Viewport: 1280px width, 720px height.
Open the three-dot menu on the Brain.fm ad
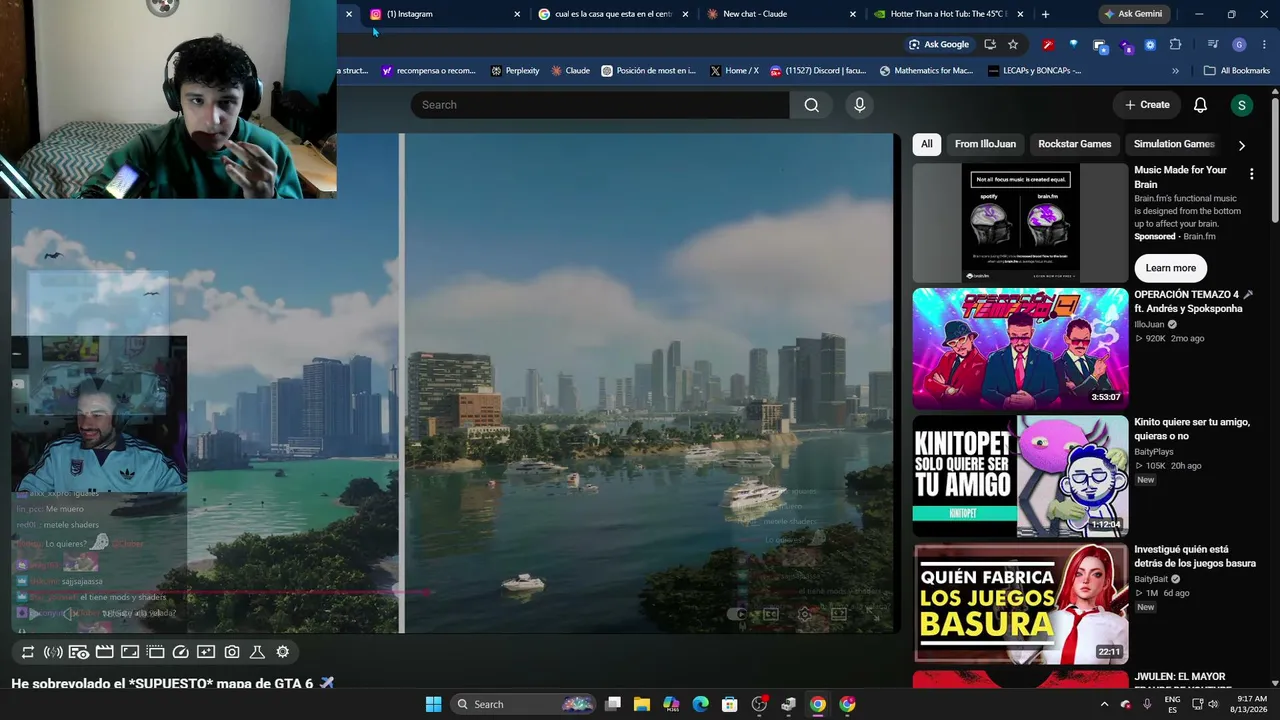(1251, 174)
